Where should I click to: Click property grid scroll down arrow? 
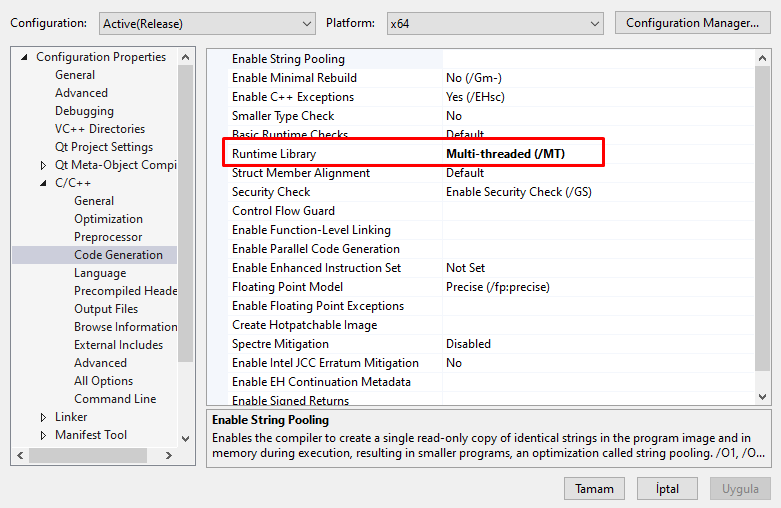click(x=762, y=396)
